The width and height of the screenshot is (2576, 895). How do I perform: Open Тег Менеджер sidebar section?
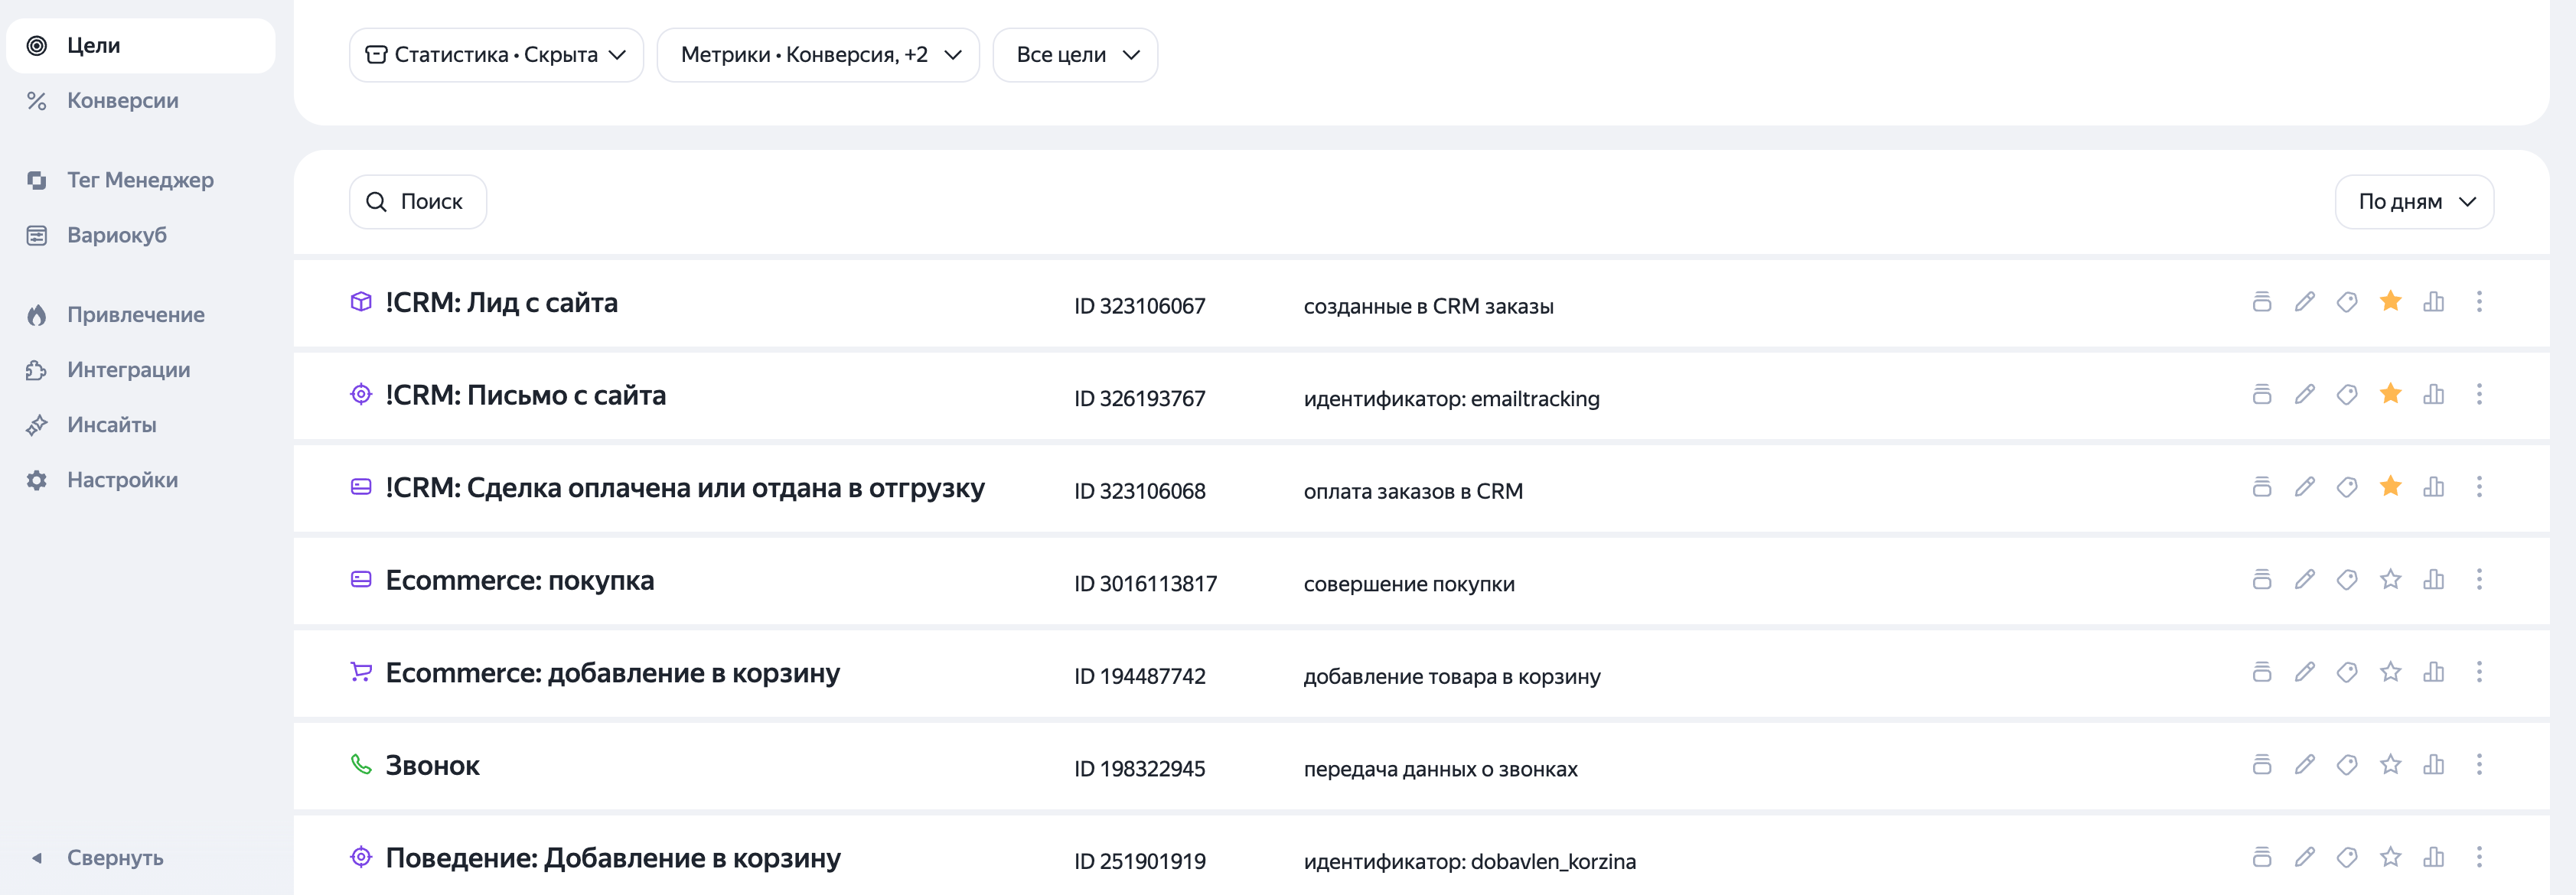(140, 180)
